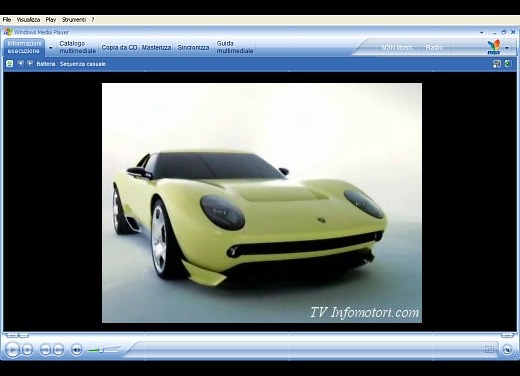520x376 pixels.
Task: Click the Stop button
Action: (27, 350)
